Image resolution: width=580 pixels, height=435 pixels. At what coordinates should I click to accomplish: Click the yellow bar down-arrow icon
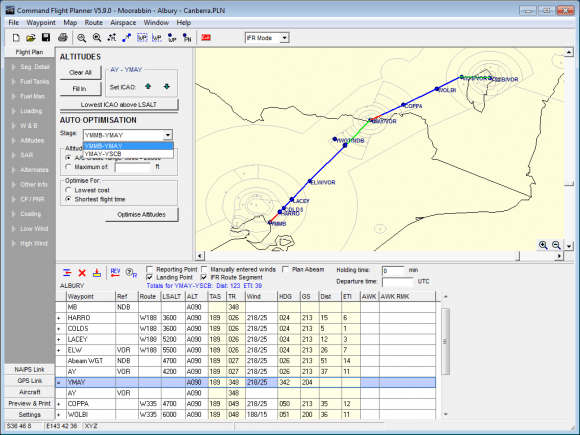97,273
